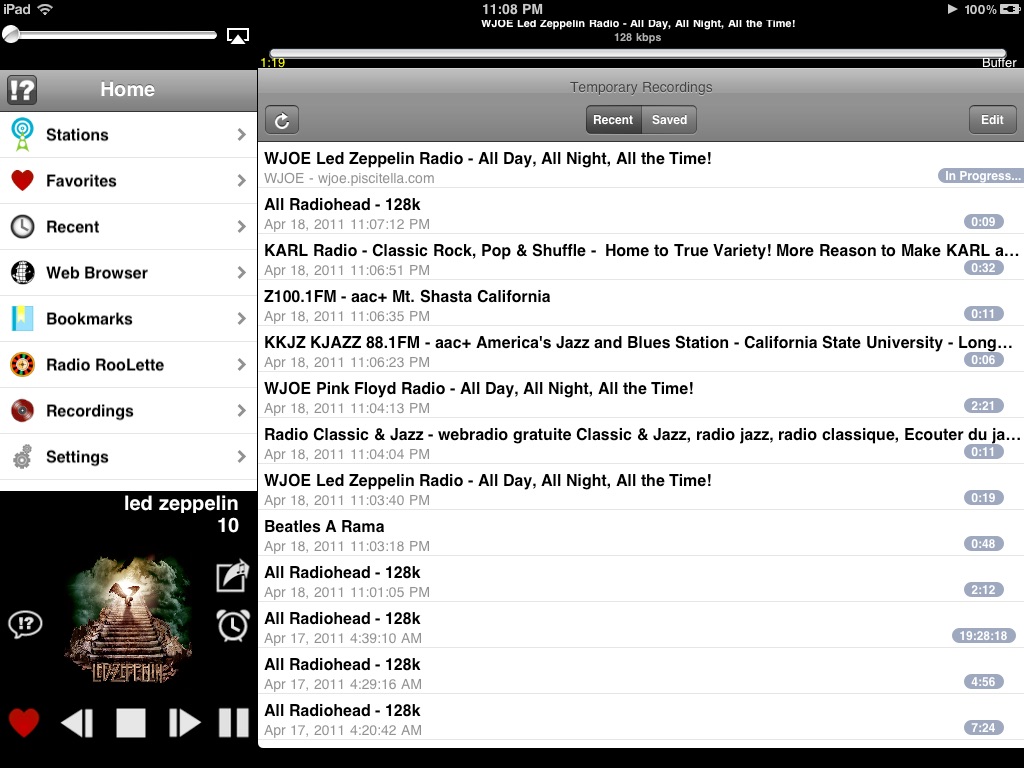The width and height of the screenshot is (1024, 768).
Task: Skip to previous station
Action: click(77, 723)
